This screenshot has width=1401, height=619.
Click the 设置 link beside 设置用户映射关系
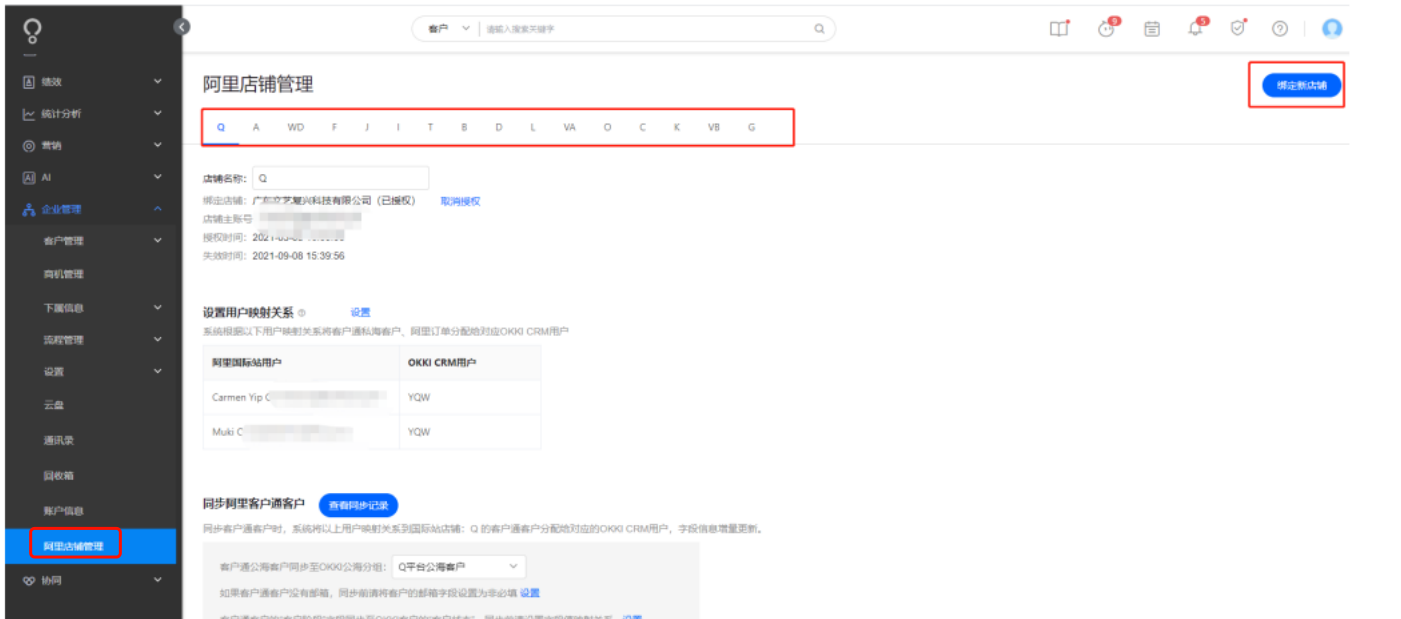click(360, 312)
